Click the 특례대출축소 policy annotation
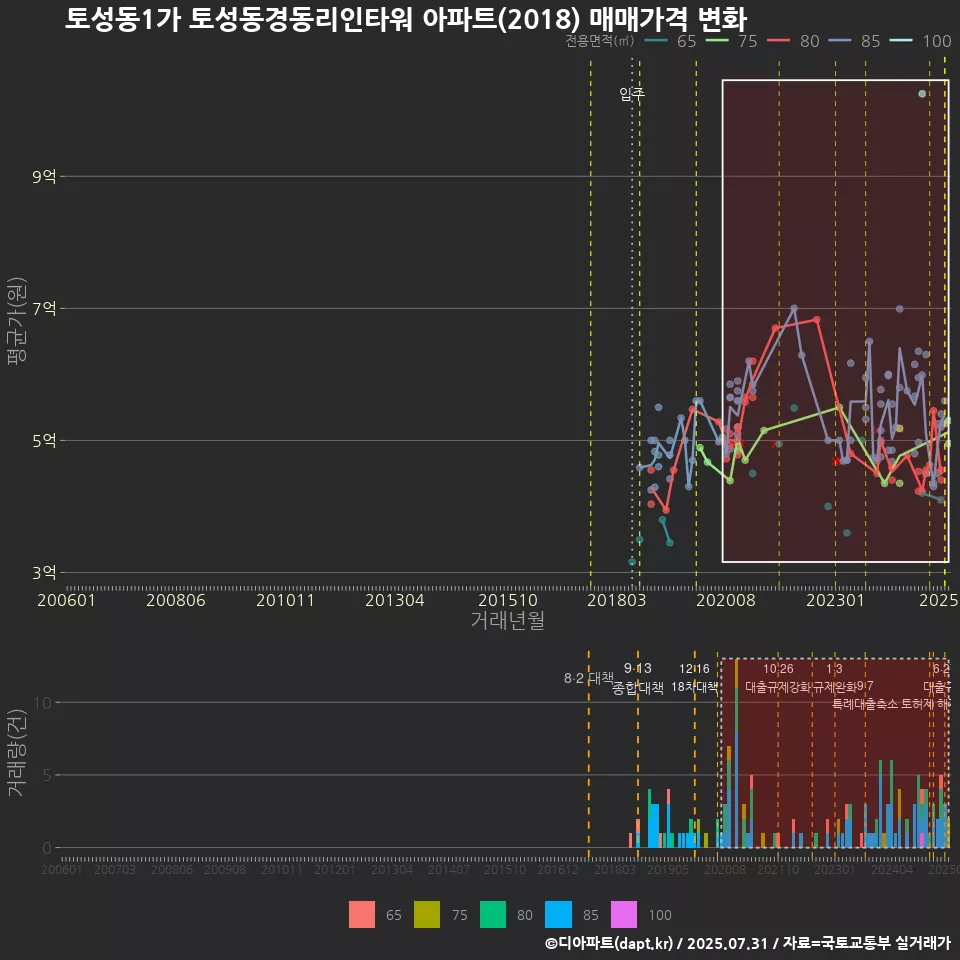Image resolution: width=960 pixels, height=960 pixels. [x=865, y=704]
